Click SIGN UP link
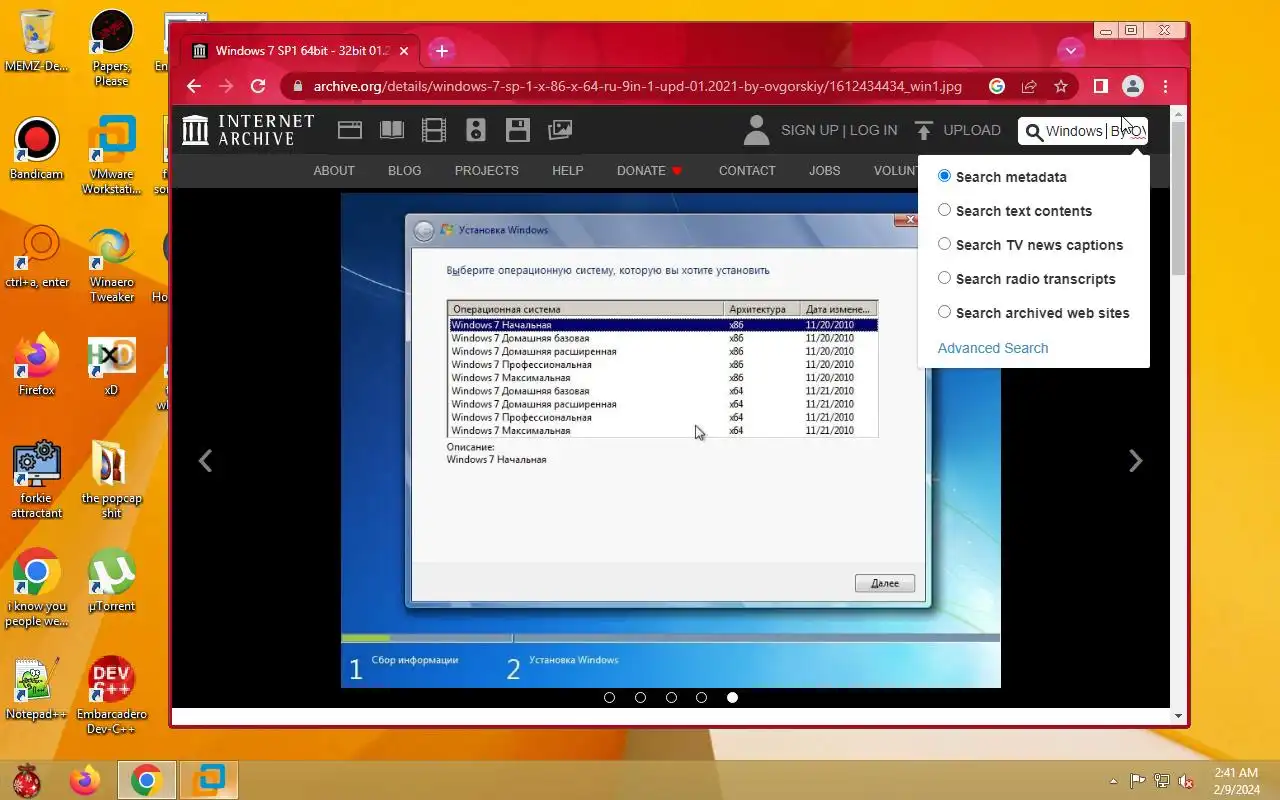This screenshot has height=800, width=1280. pos(810,130)
